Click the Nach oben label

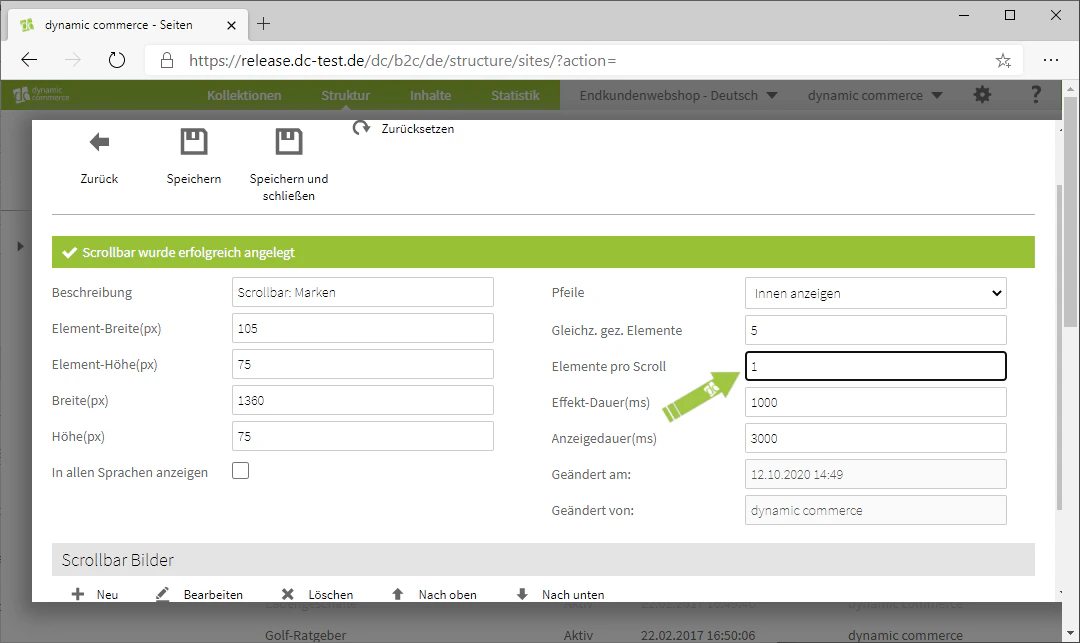click(448, 595)
